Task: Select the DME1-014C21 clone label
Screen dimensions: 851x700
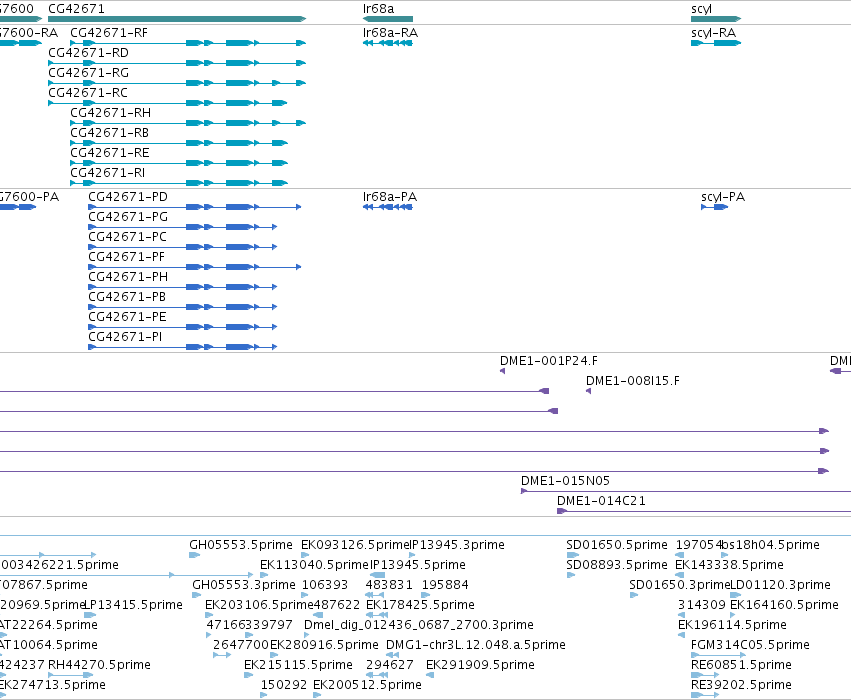Action: point(601,501)
